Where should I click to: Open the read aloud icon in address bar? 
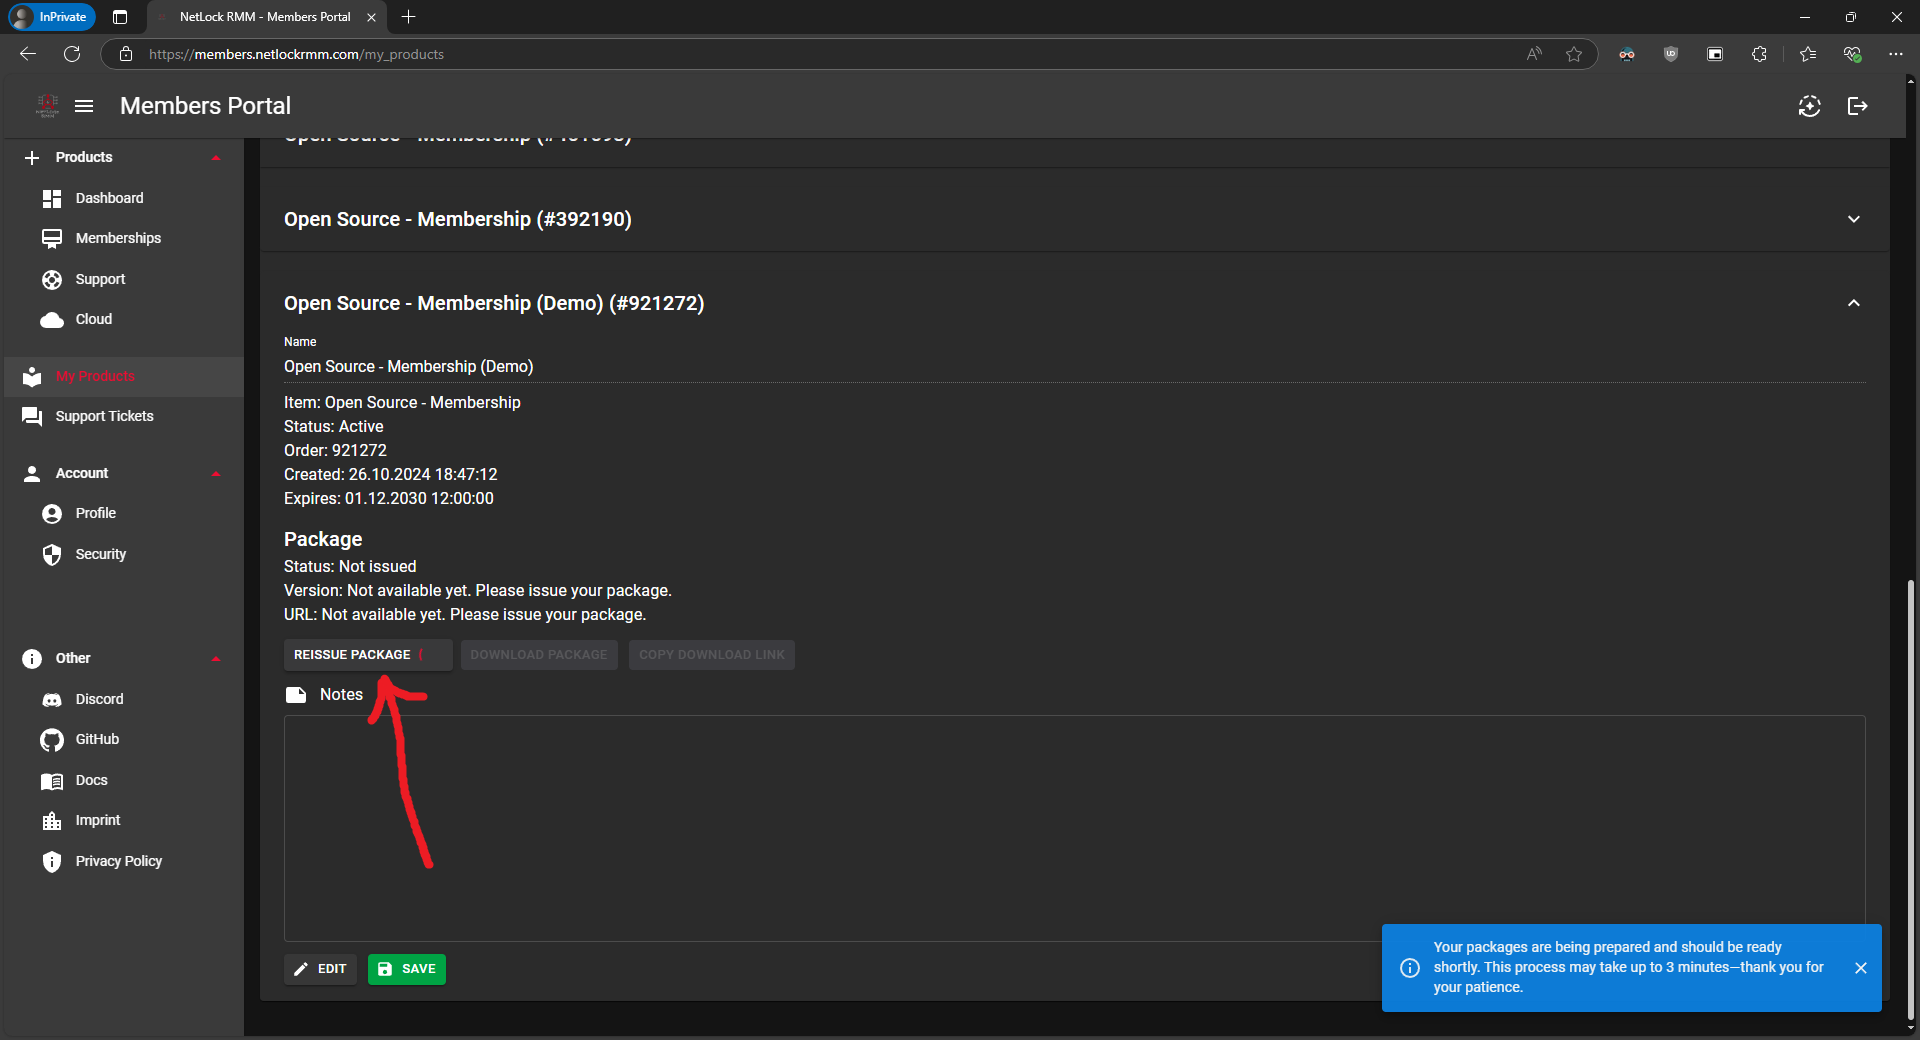click(x=1534, y=54)
